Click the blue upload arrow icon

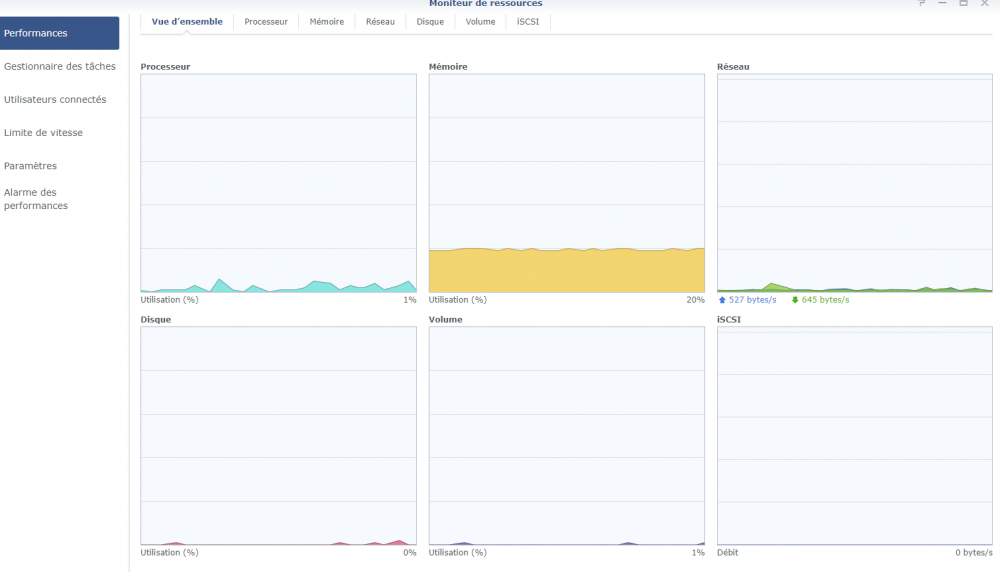(723, 300)
